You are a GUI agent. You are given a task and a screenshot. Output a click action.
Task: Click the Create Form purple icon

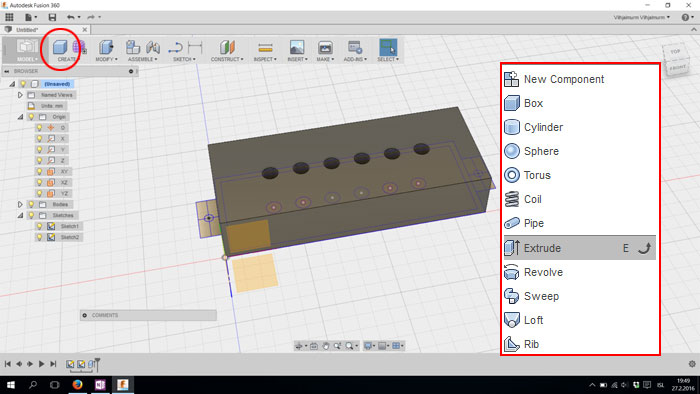pos(79,47)
